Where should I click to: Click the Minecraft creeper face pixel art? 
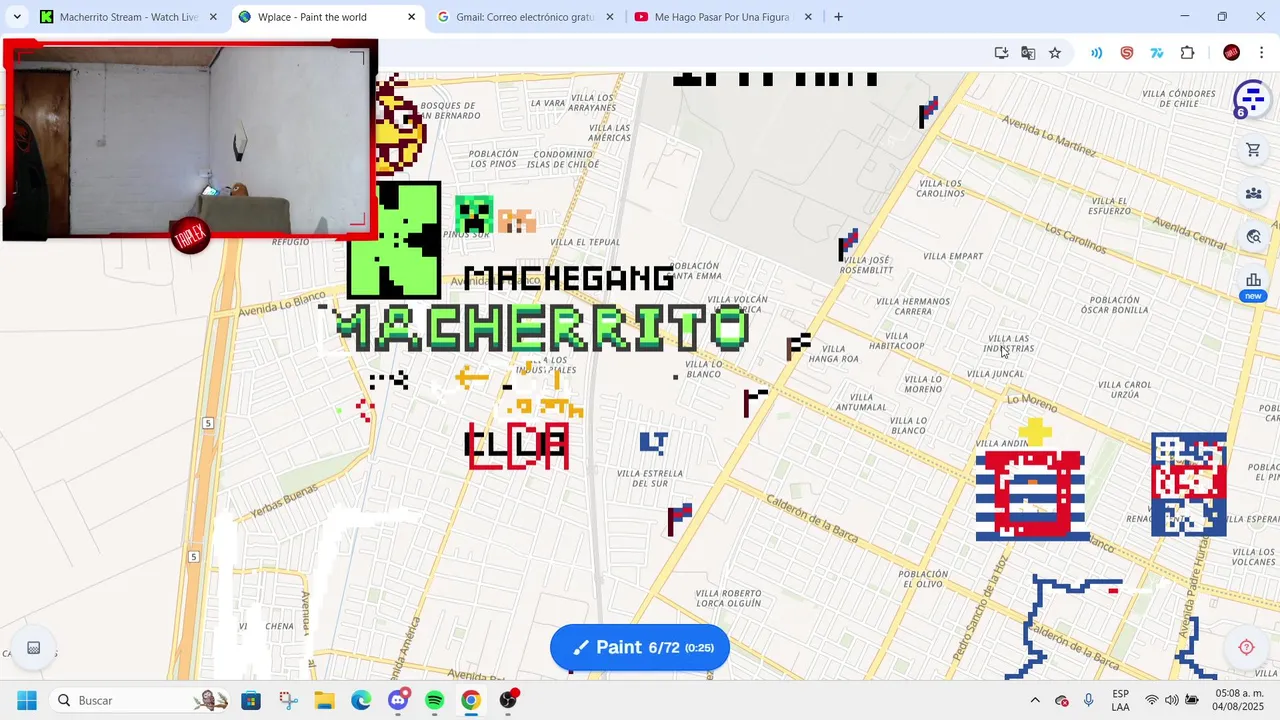point(473,213)
